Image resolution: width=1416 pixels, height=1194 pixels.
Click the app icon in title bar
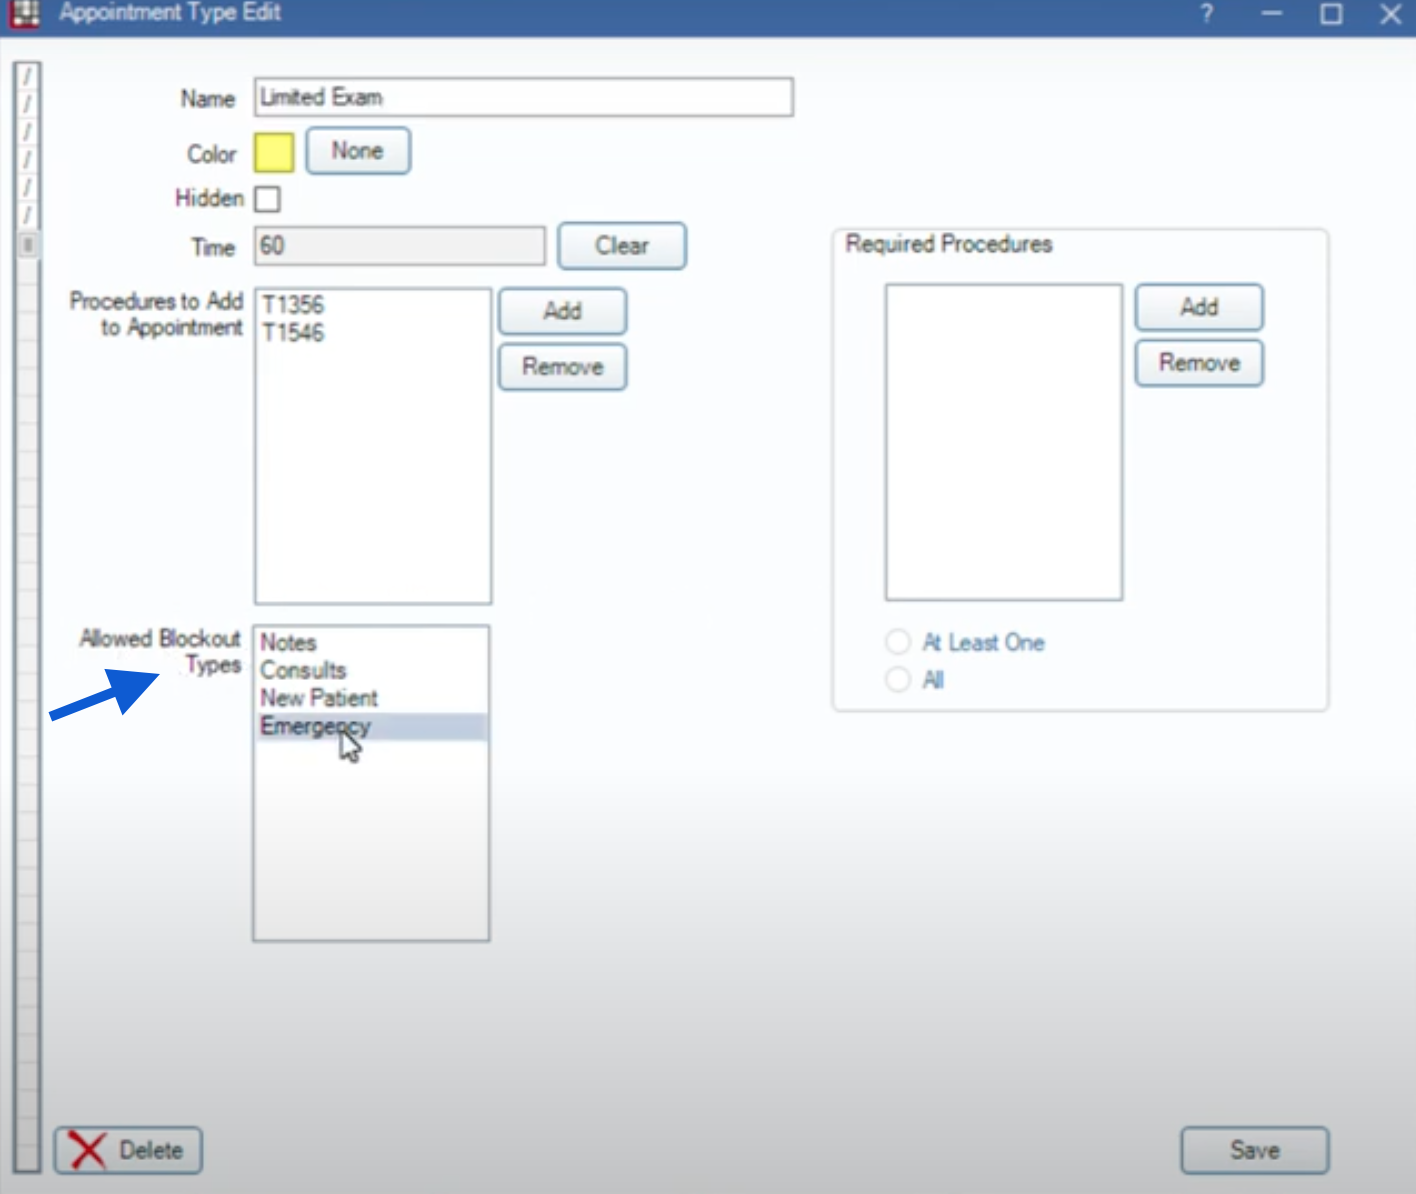pyautogui.click(x=25, y=13)
